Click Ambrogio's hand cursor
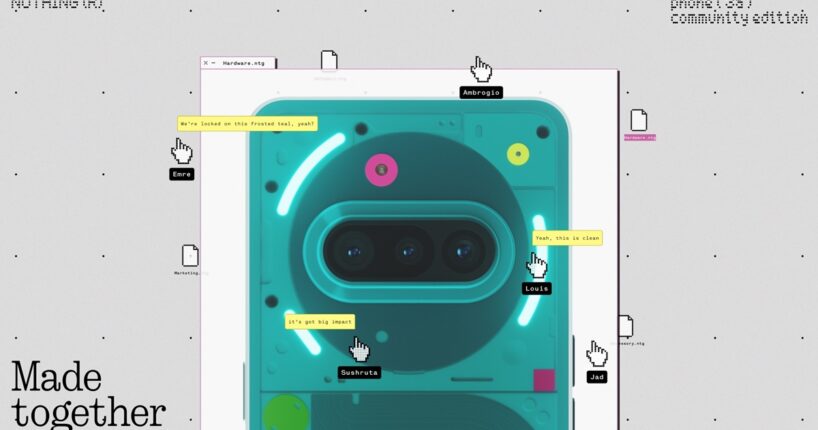Image resolution: width=818 pixels, height=430 pixels. click(x=481, y=69)
